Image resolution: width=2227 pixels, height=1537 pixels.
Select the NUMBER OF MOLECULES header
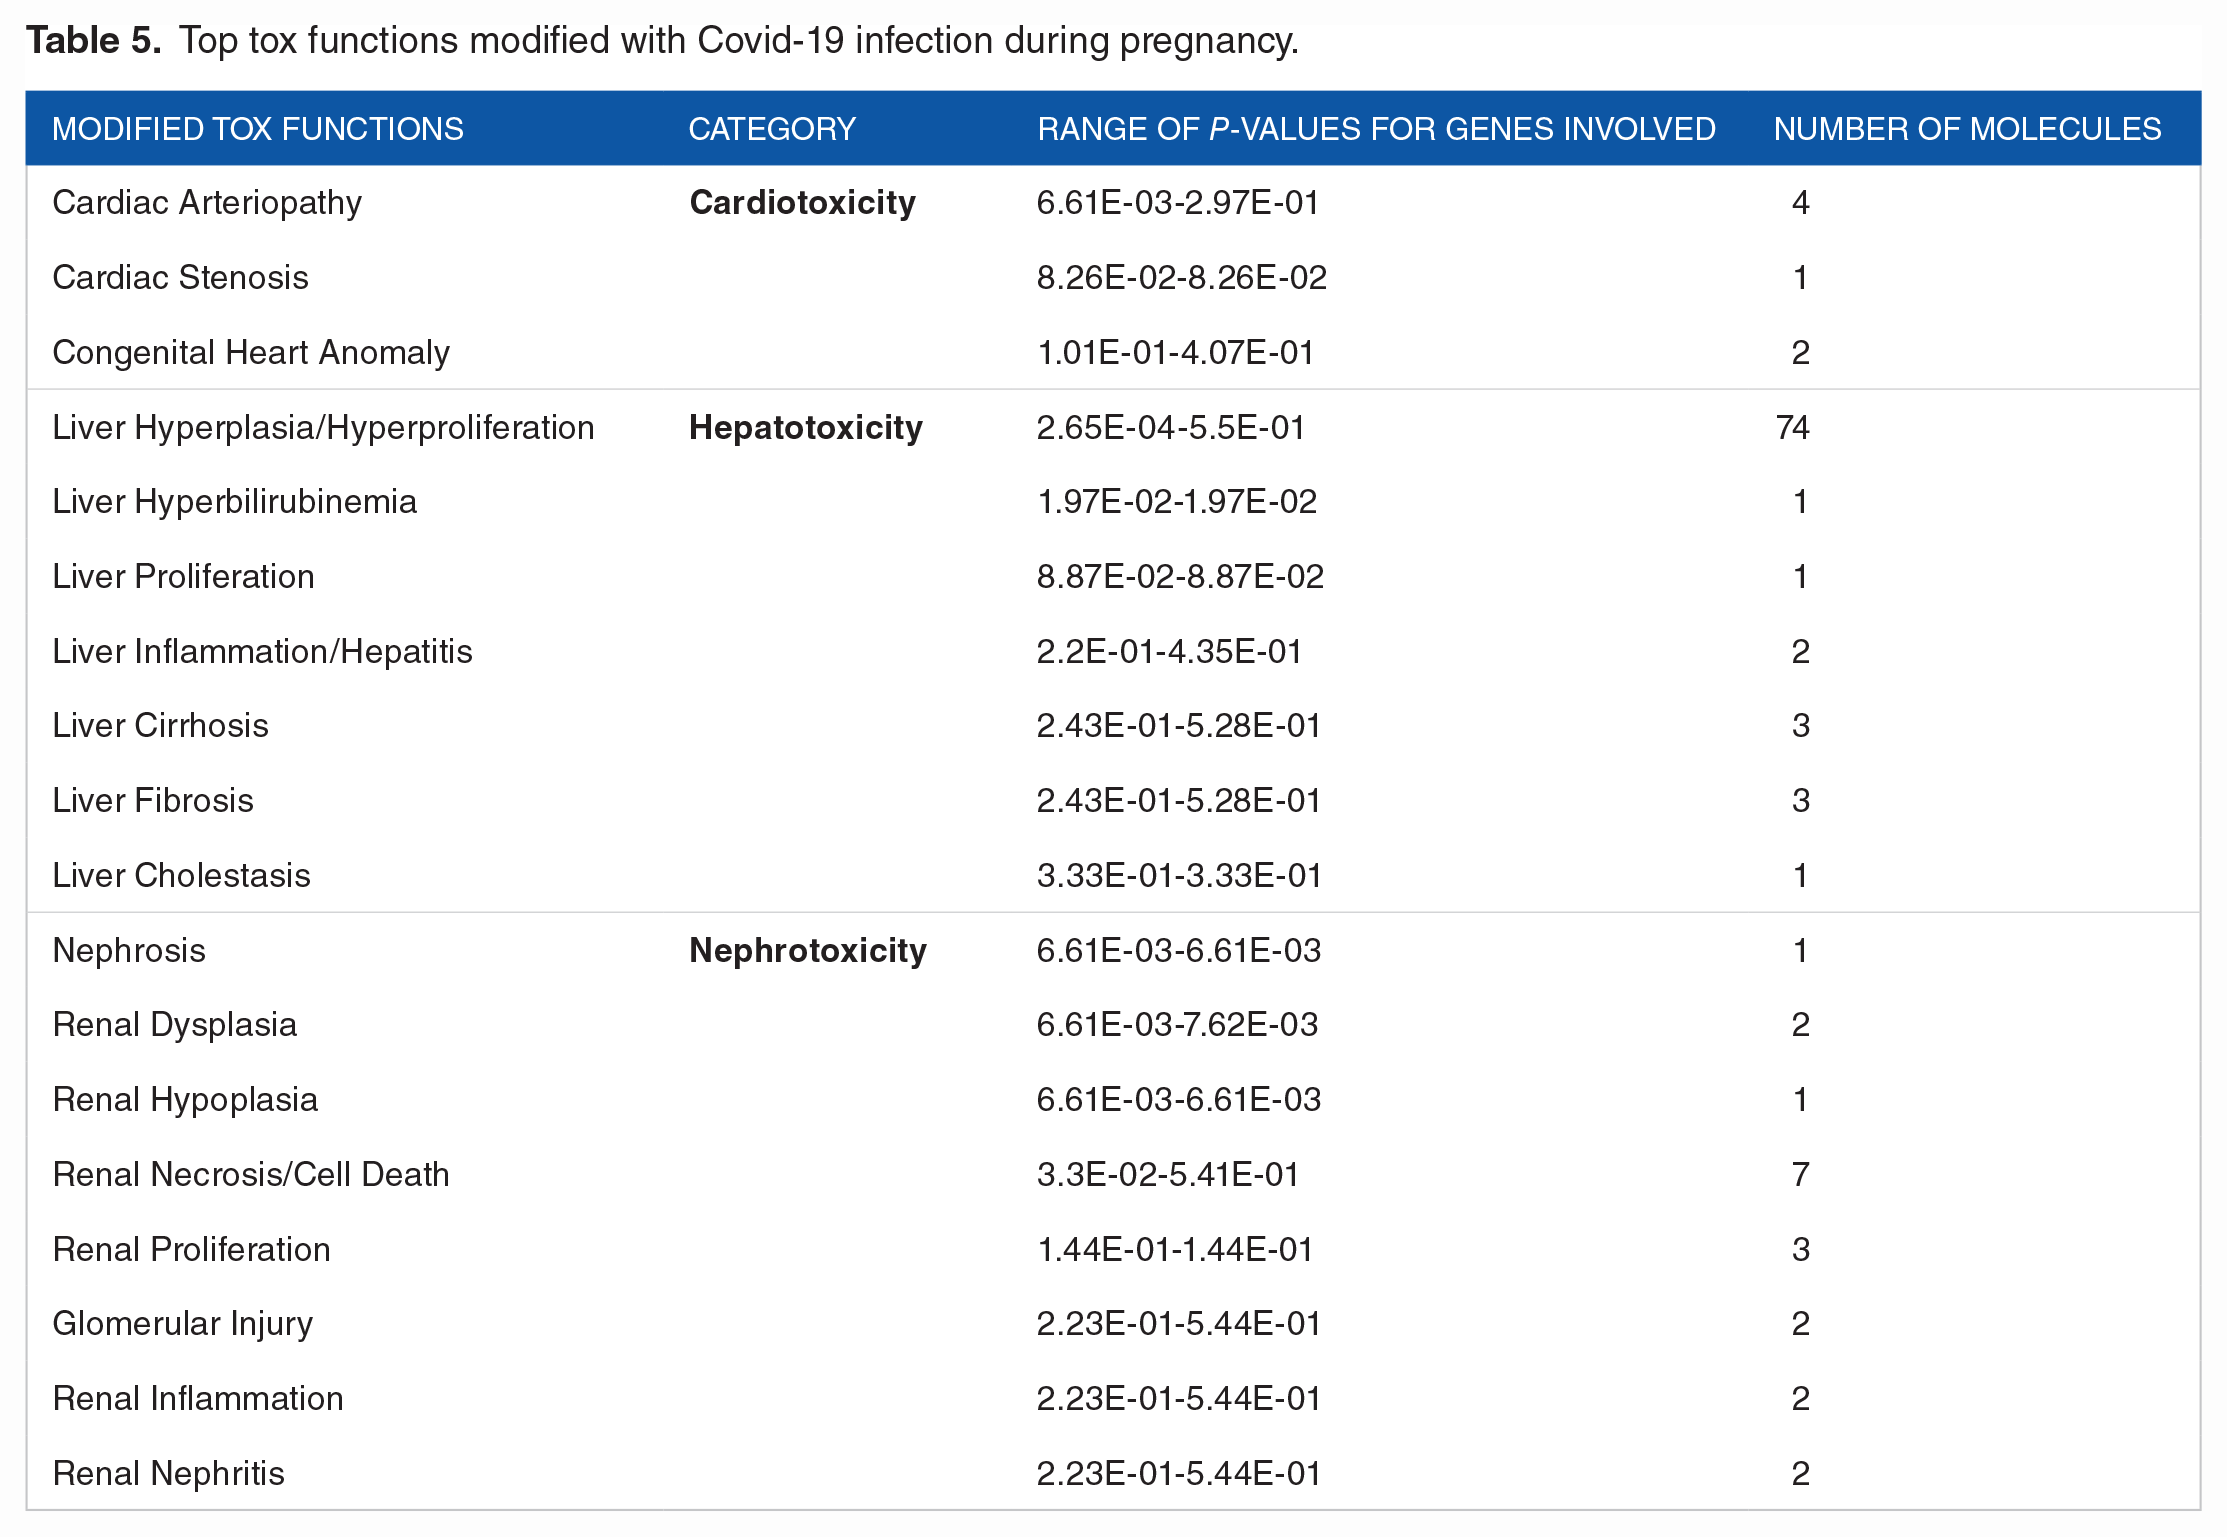(x=1967, y=129)
